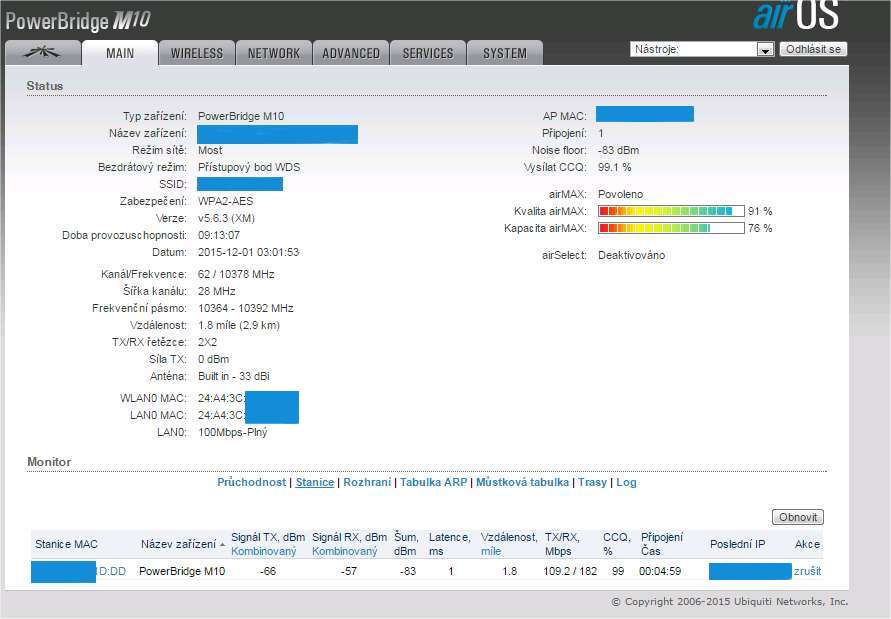Click the 62 / 10378 MHz channel value

pyautogui.click(x=236, y=274)
